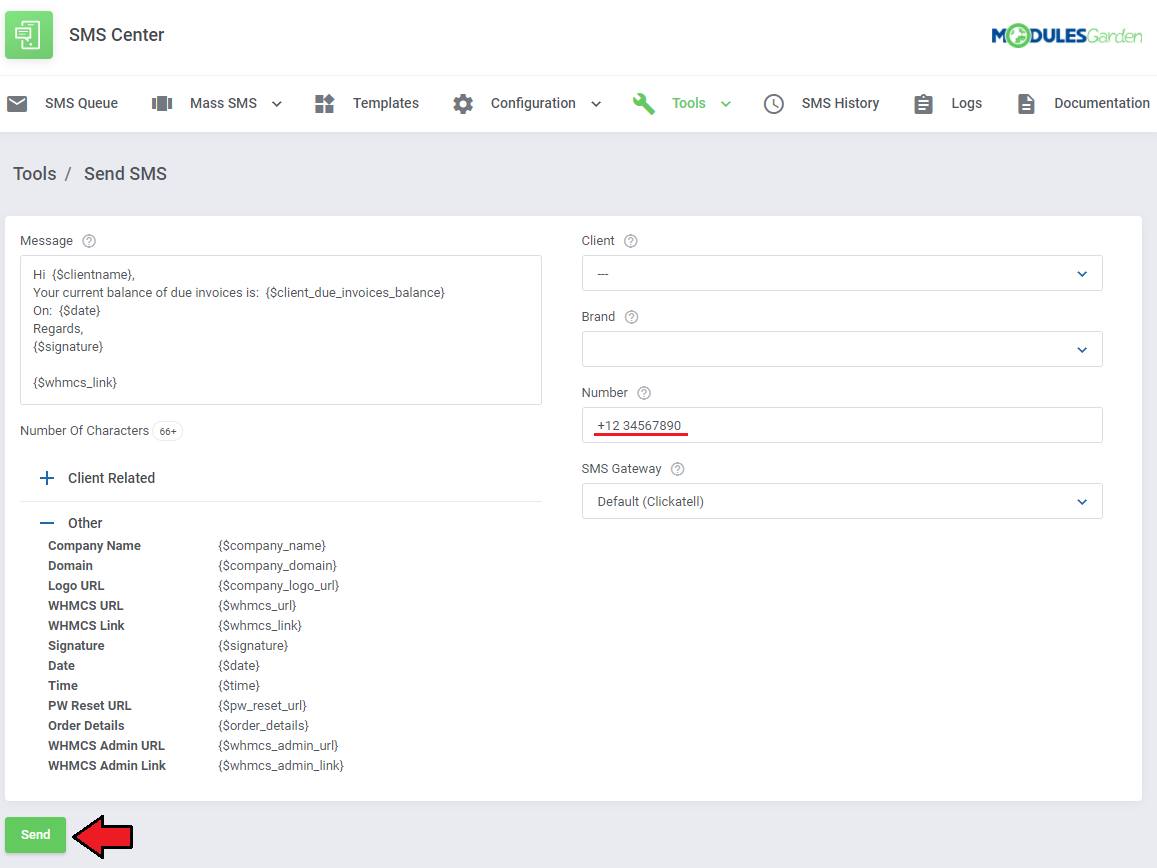Open the SMS Gateway dropdown
The image size is (1157, 868).
842,501
